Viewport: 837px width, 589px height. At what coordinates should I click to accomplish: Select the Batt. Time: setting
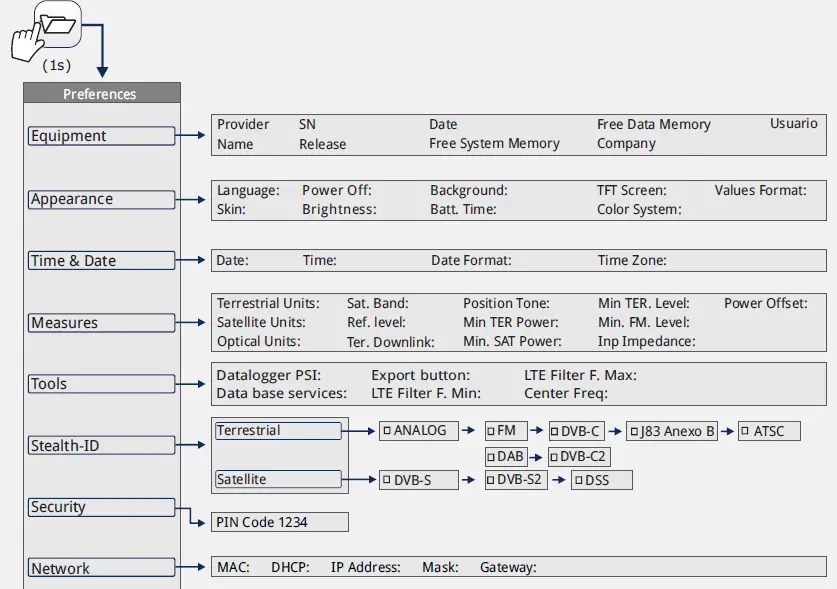(463, 209)
